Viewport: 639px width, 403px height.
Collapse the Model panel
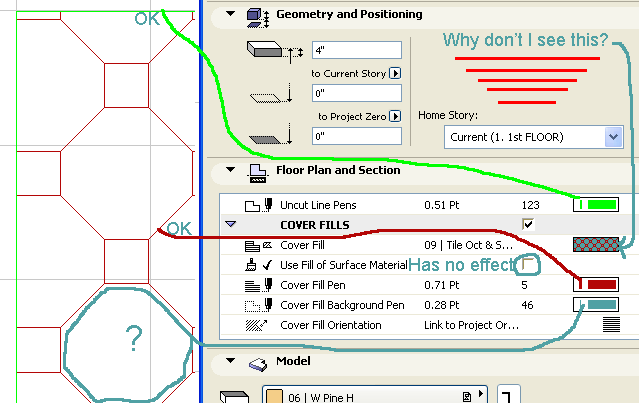point(231,360)
